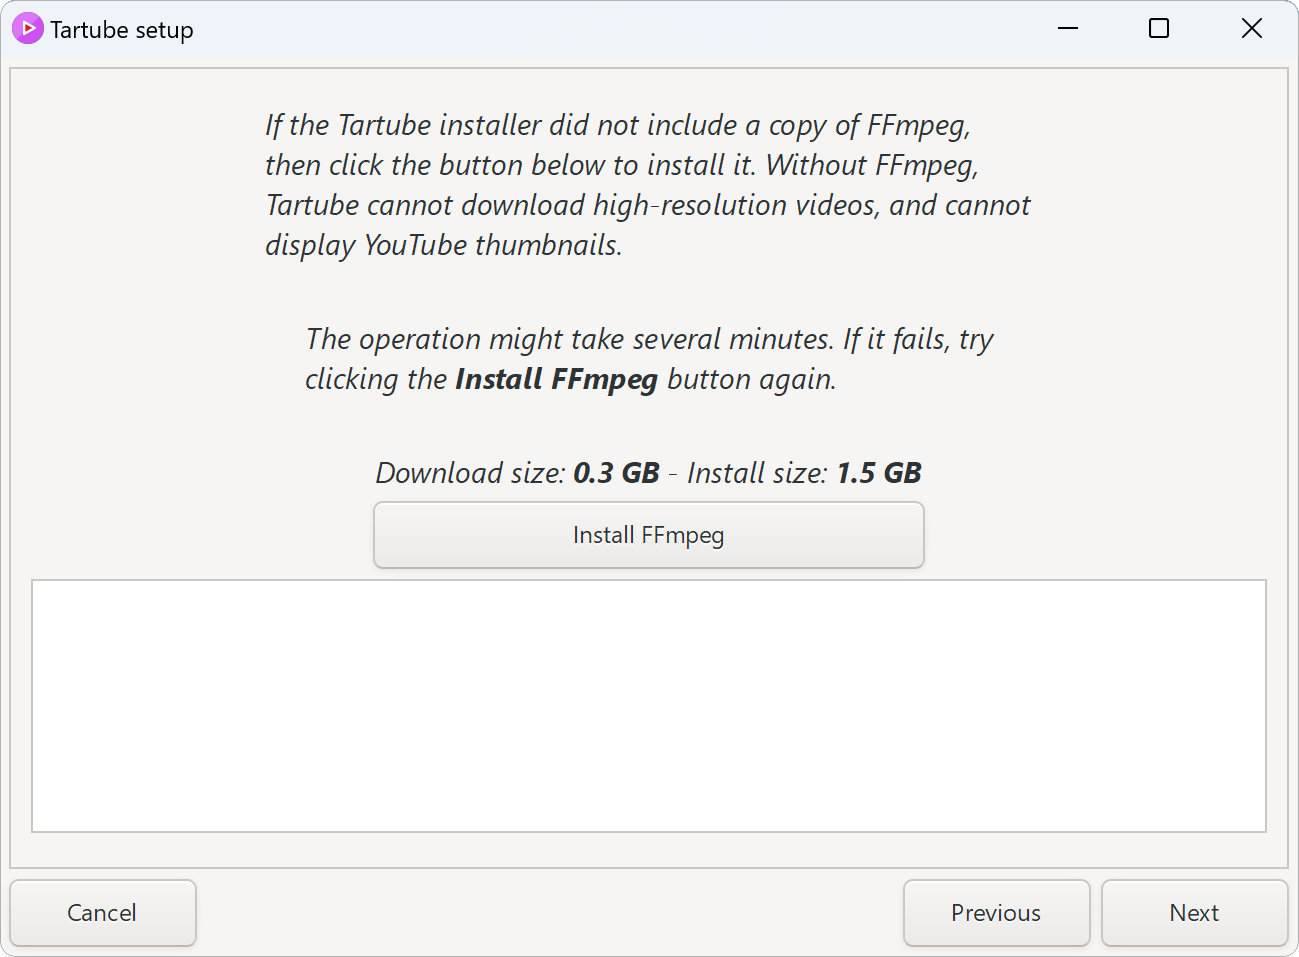Cancel the Tartube setup wizard

pos(103,913)
